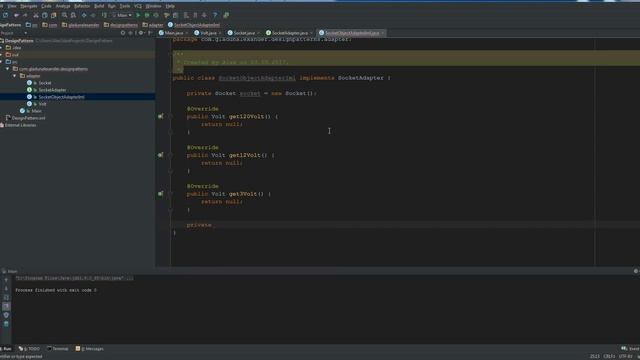
Task: Switch to the Main.java tab
Action: point(174,33)
